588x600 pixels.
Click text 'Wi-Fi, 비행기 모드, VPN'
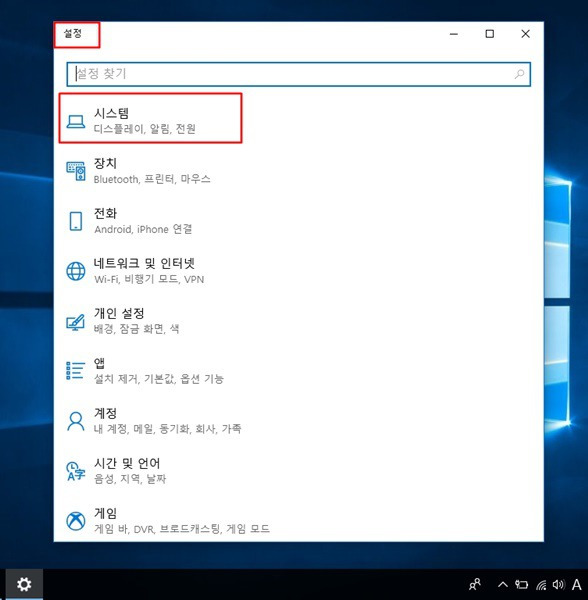pyautogui.click(x=149, y=279)
